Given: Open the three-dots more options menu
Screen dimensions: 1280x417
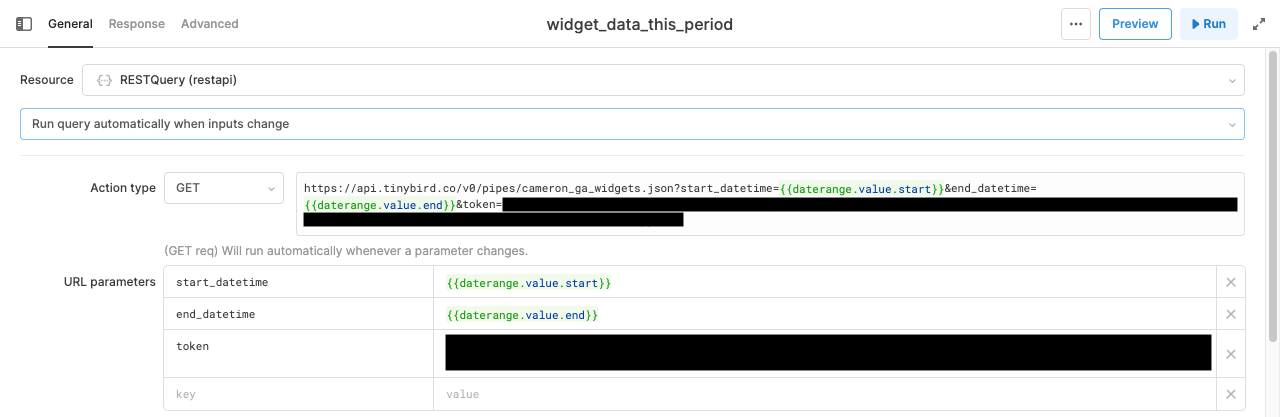Looking at the screenshot, I should (1076, 24).
